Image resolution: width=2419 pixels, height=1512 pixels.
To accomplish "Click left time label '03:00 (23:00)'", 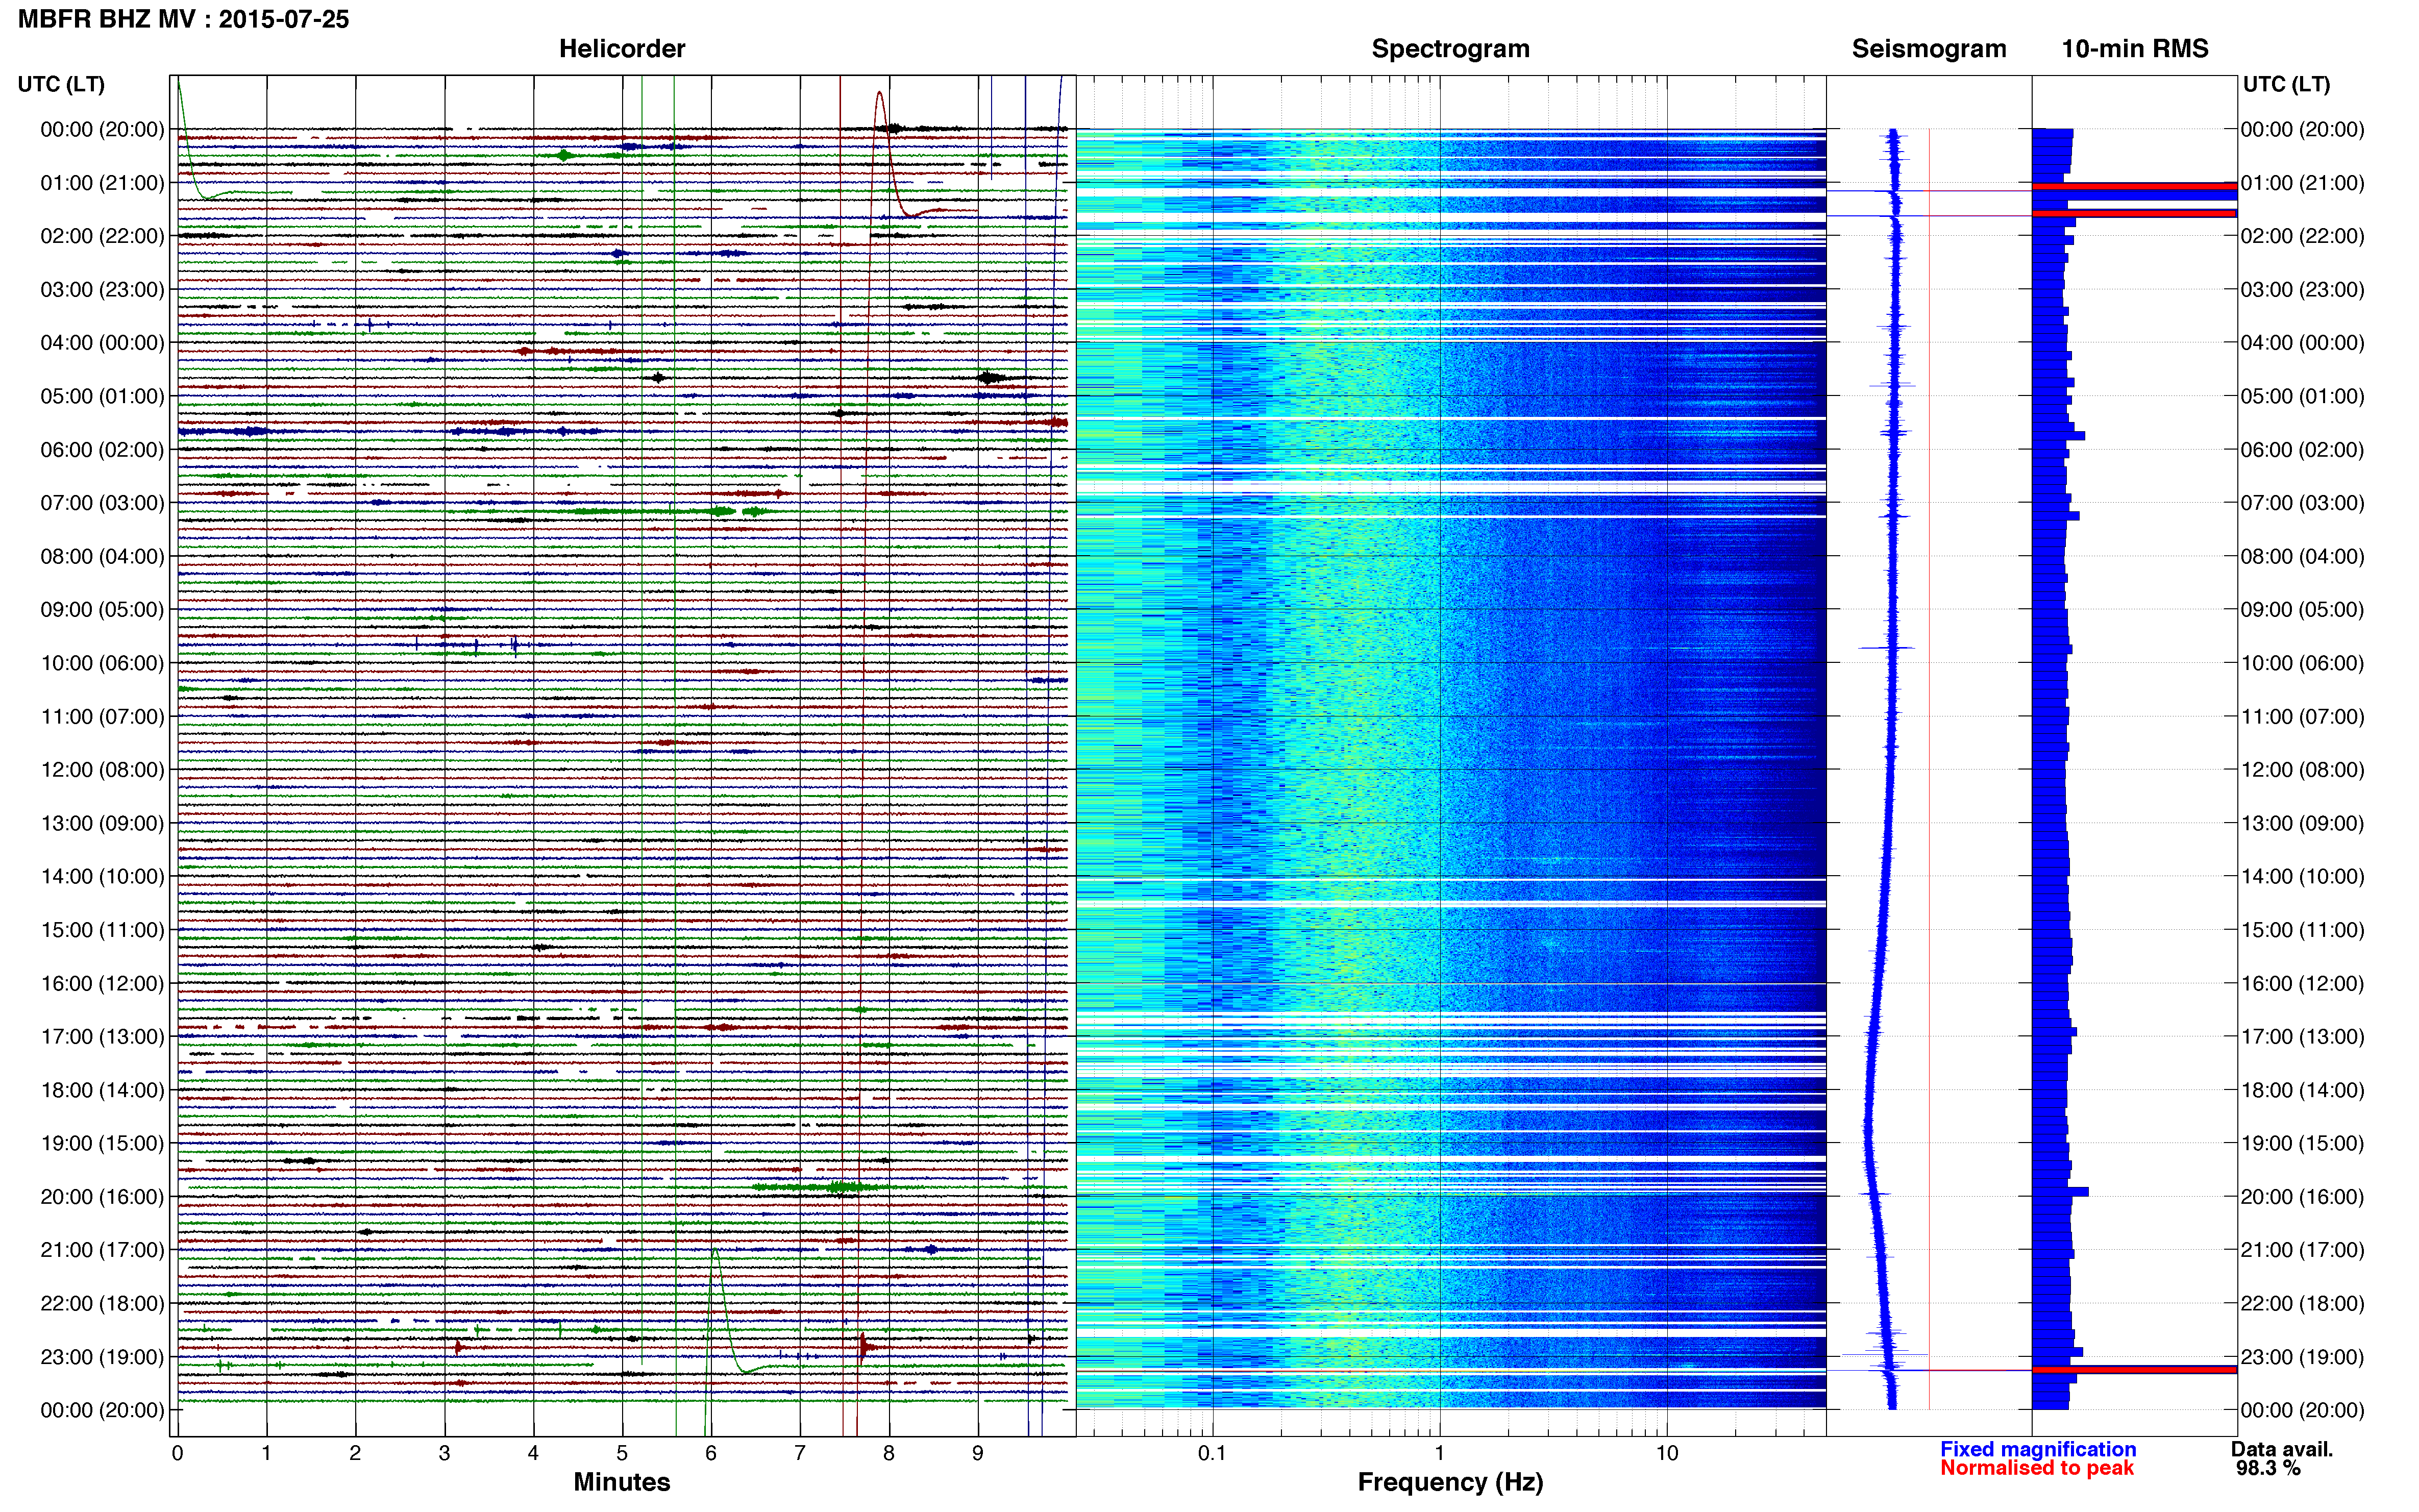I will coord(102,289).
